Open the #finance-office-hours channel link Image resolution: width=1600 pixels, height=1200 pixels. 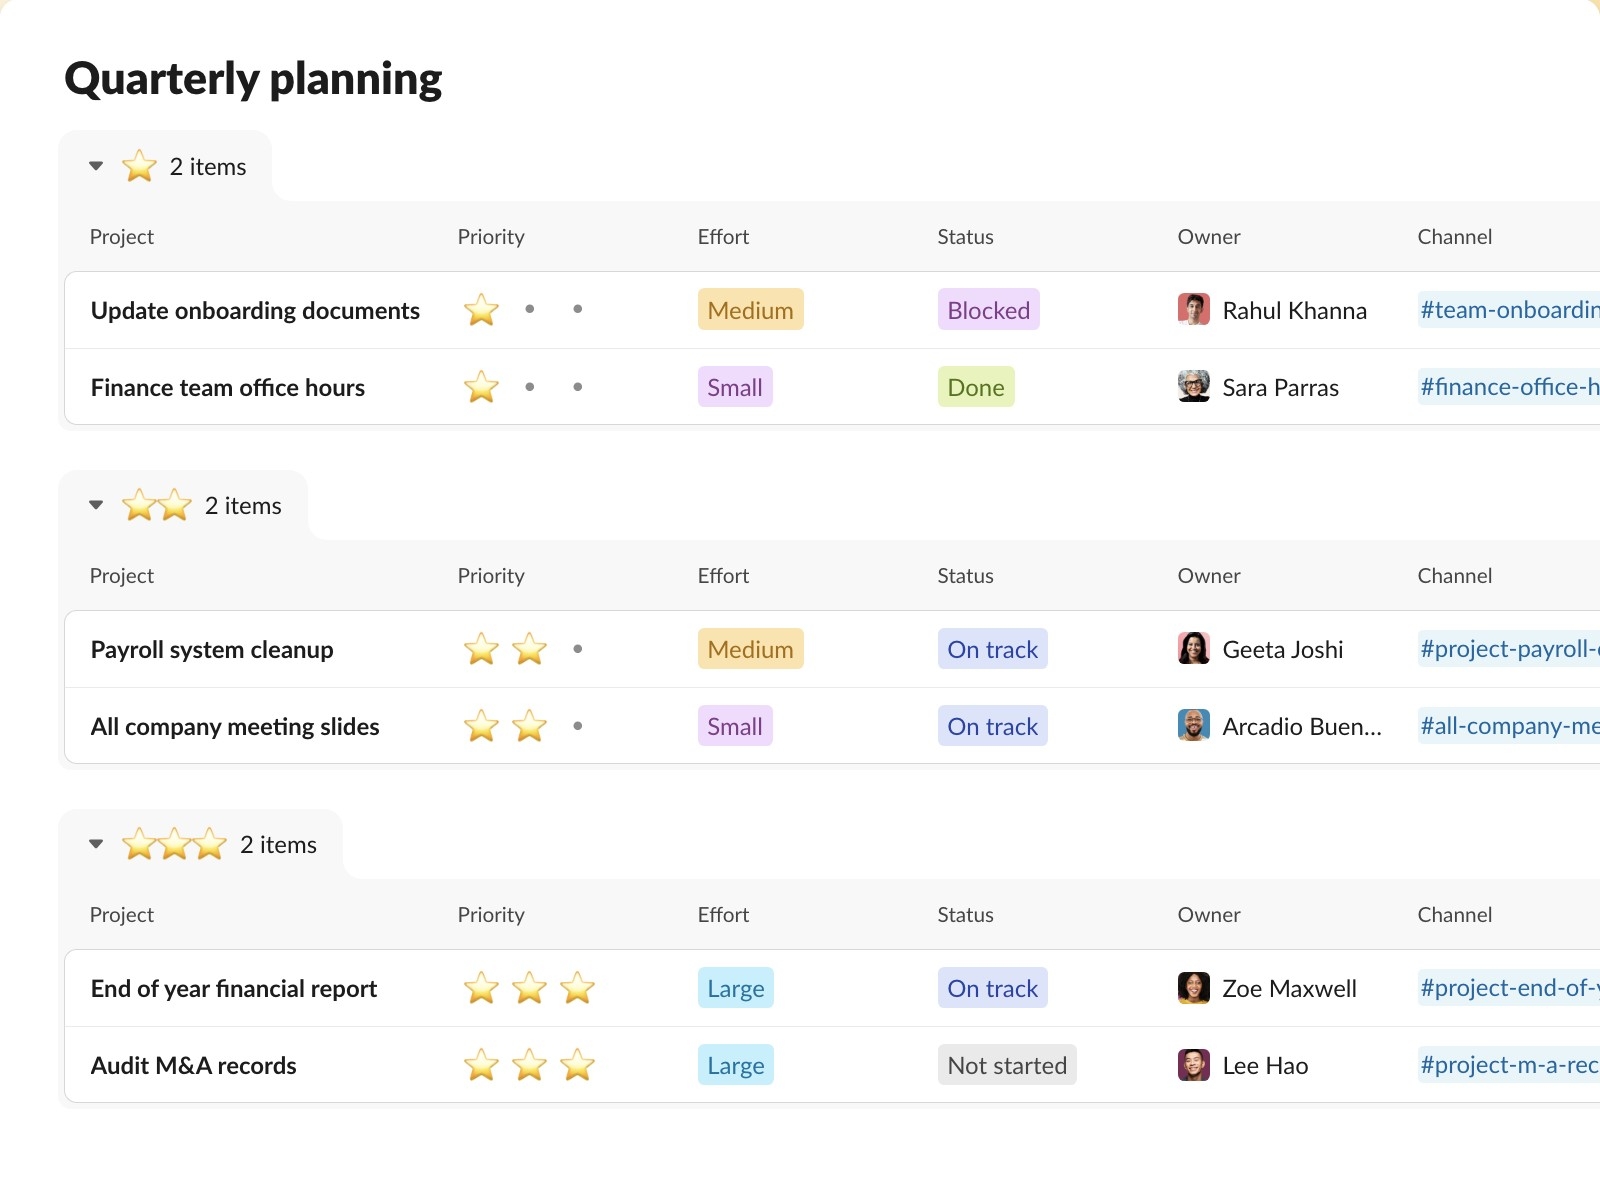(1508, 387)
